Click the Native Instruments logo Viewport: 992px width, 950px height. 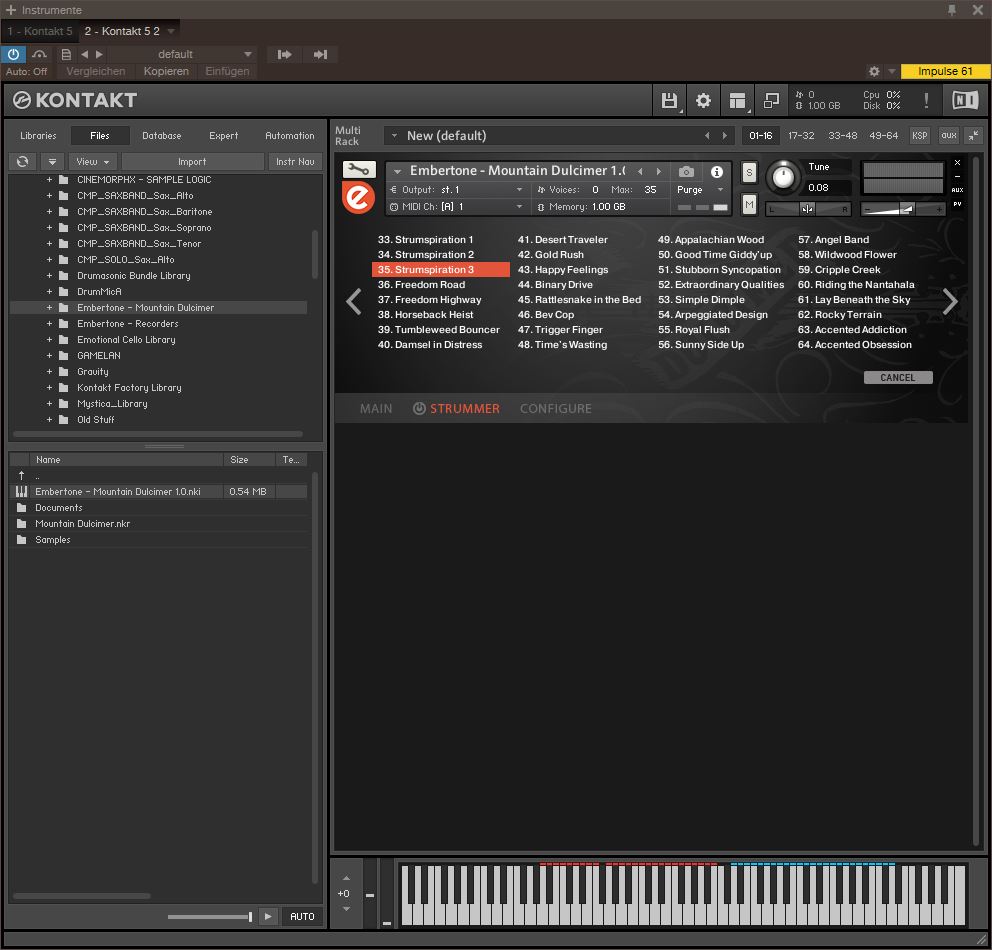(x=965, y=100)
